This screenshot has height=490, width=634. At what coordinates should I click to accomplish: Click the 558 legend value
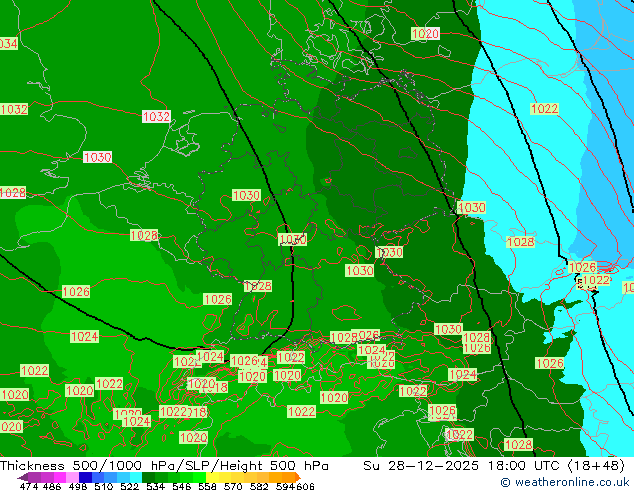click(x=207, y=486)
